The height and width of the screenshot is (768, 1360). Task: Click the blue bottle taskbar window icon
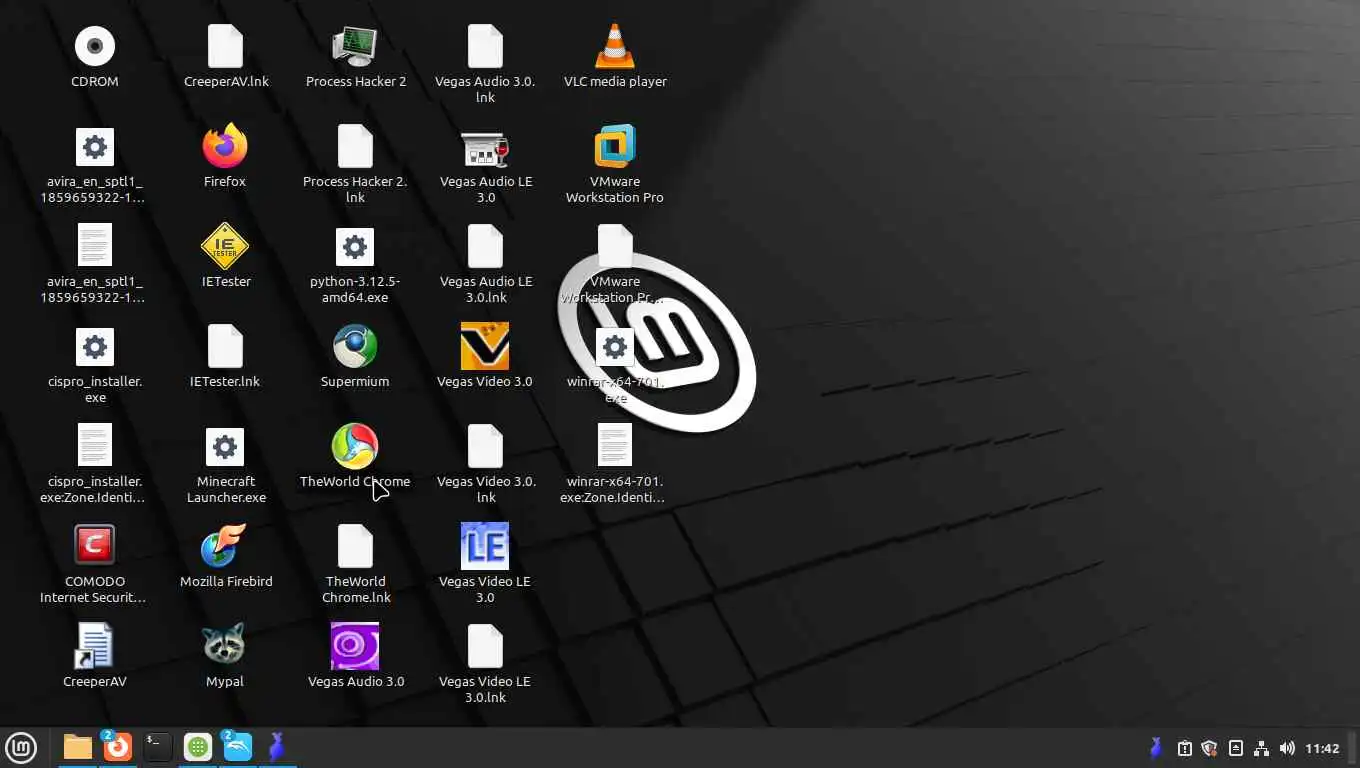(277, 747)
